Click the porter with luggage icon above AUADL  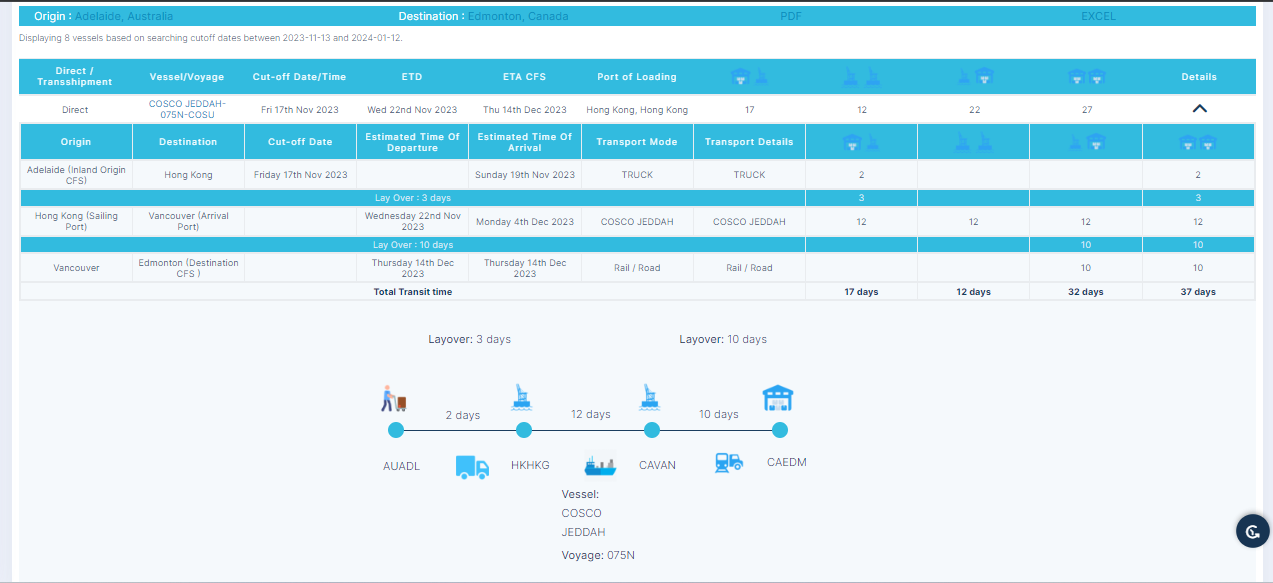pos(394,399)
